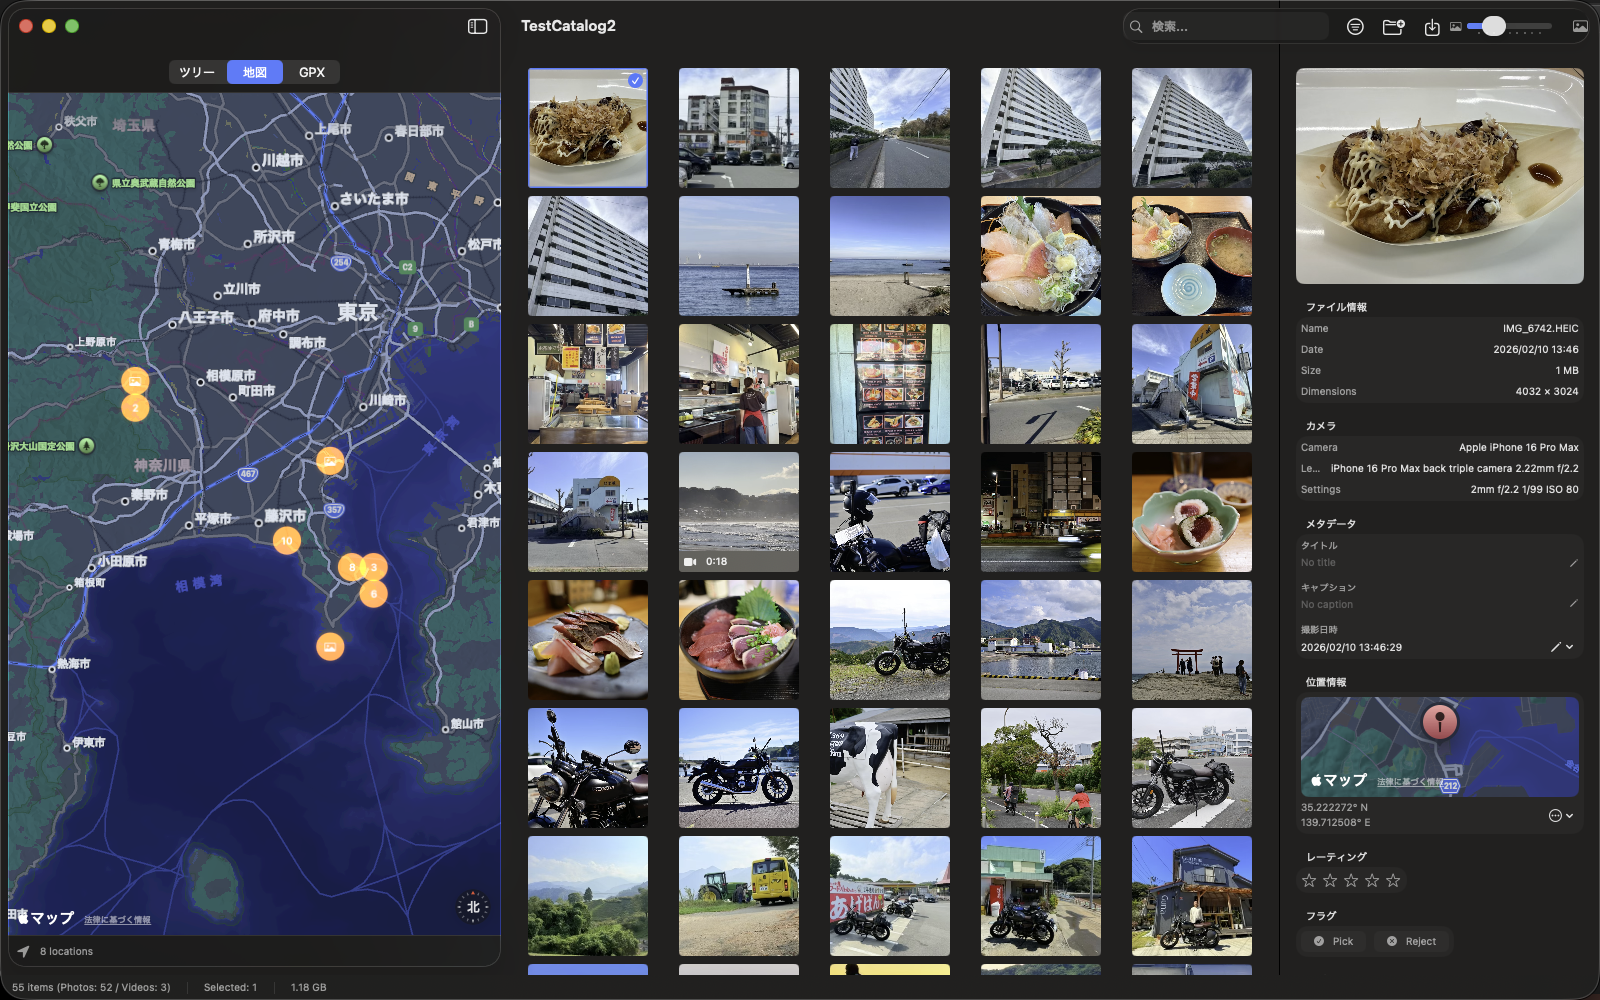The width and height of the screenshot is (1600, 1000).
Task: Click the location arrow beside 8 locations
Action: (x=22, y=951)
